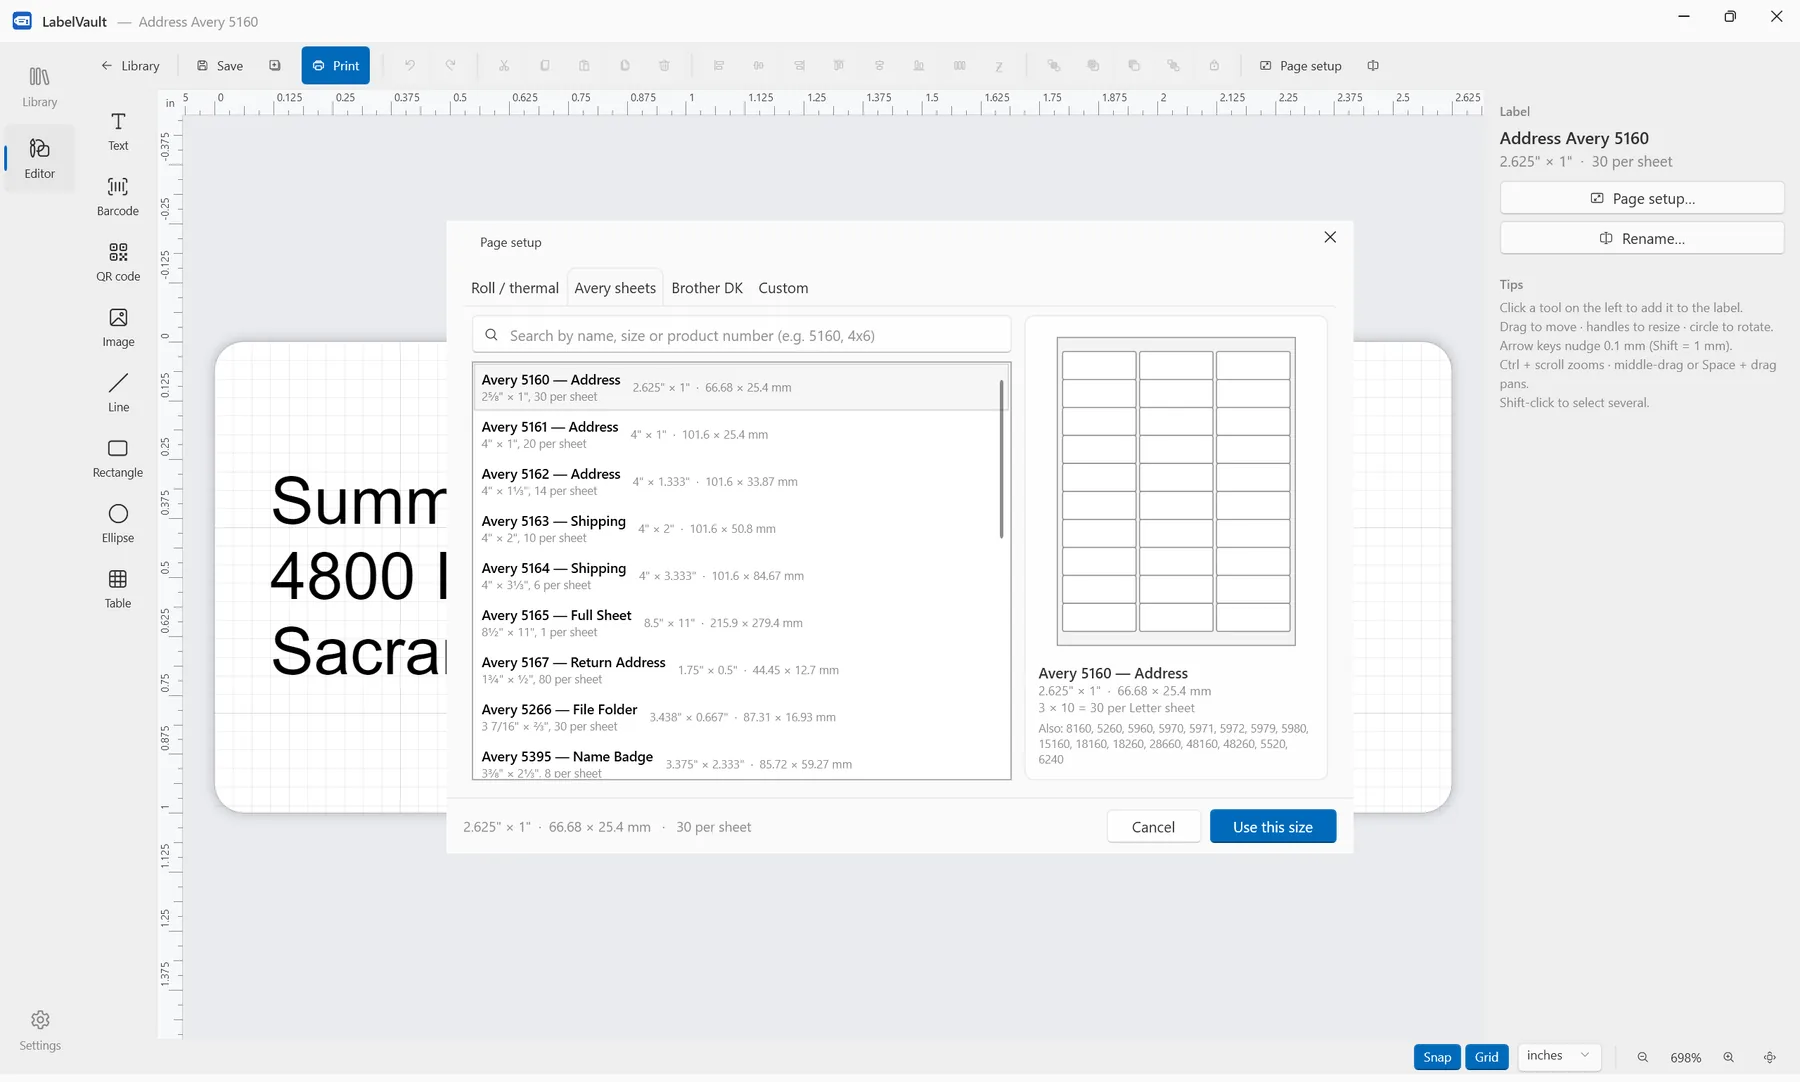The width and height of the screenshot is (1800, 1082).
Task: Zoom in with the plus magnifier icon
Action: [1728, 1057]
